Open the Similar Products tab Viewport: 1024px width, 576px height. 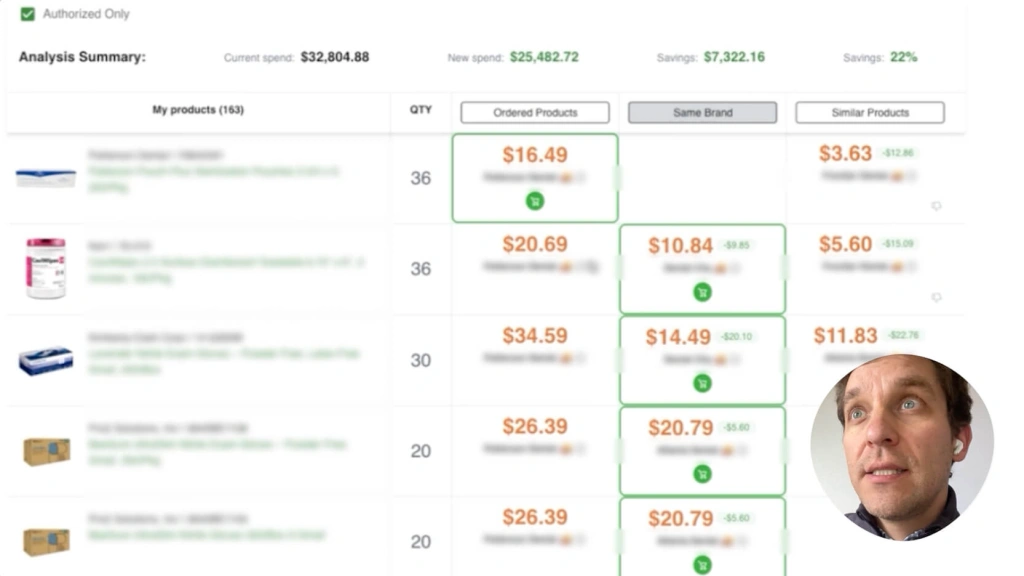[869, 113]
